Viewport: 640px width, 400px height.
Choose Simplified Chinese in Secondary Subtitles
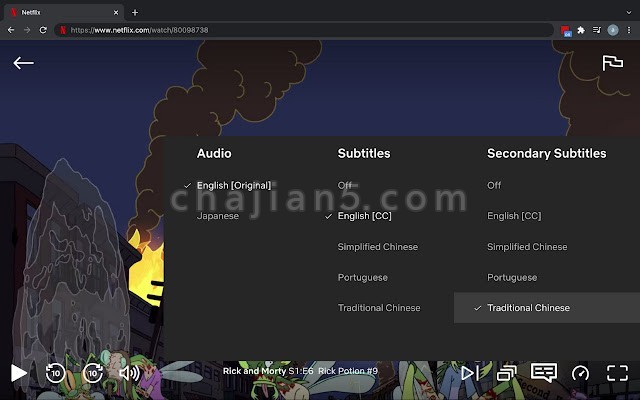pyautogui.click(x=527, y=247)
